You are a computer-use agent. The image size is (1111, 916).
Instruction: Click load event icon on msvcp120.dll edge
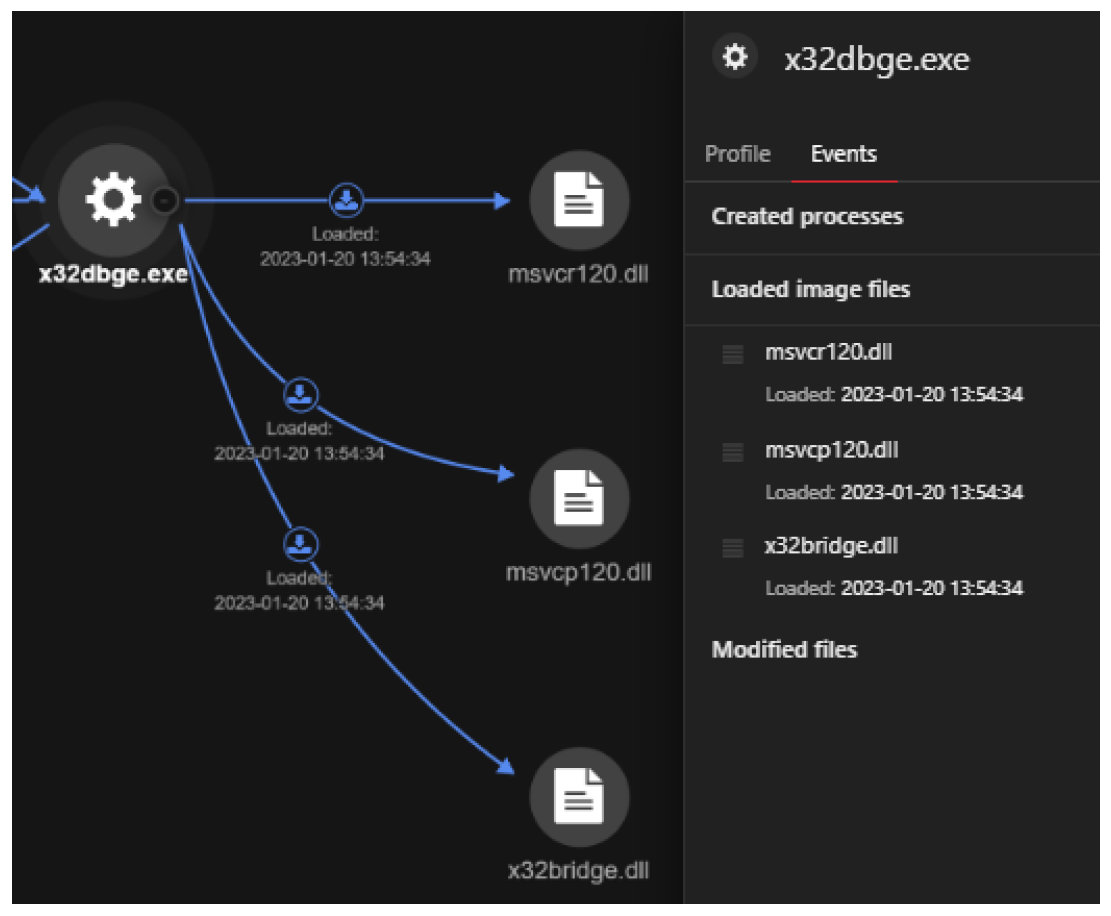(x=300, y=395)
